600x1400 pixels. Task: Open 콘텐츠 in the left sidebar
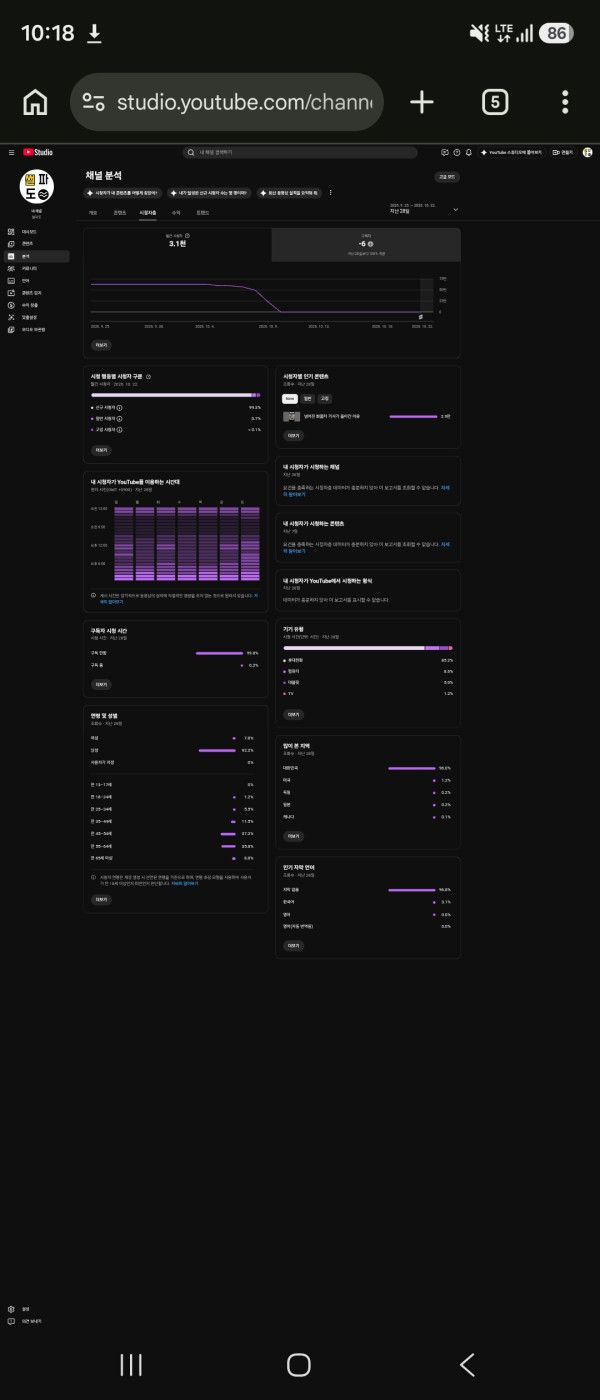point(37,244)
